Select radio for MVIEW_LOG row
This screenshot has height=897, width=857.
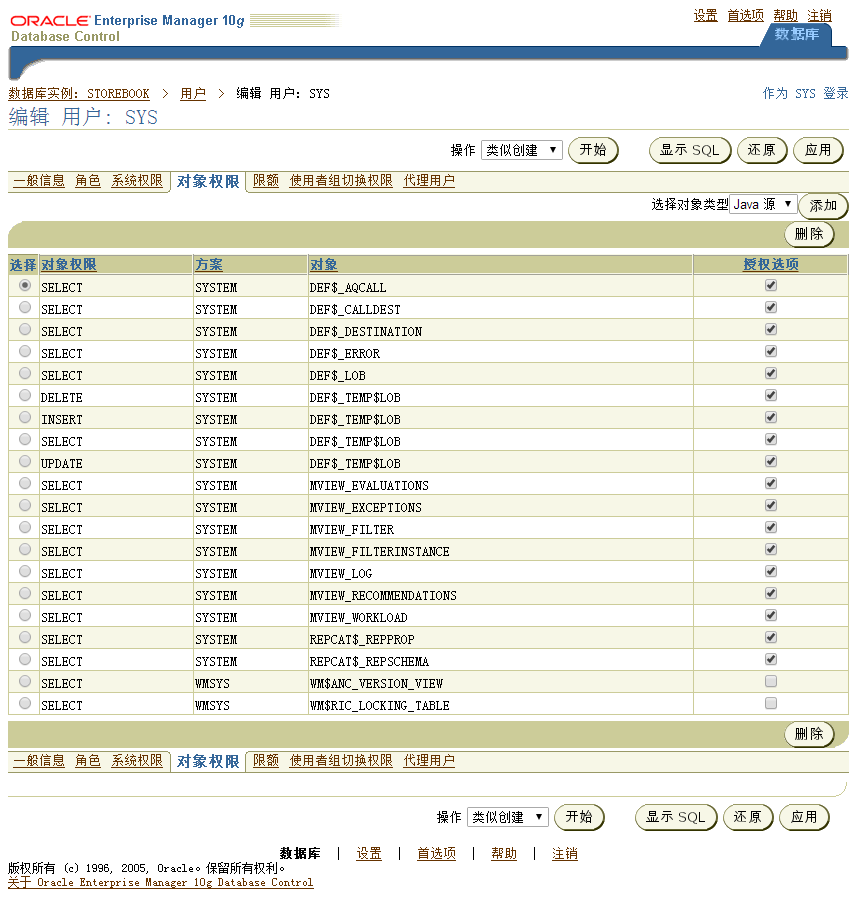[x=25, y=571]
